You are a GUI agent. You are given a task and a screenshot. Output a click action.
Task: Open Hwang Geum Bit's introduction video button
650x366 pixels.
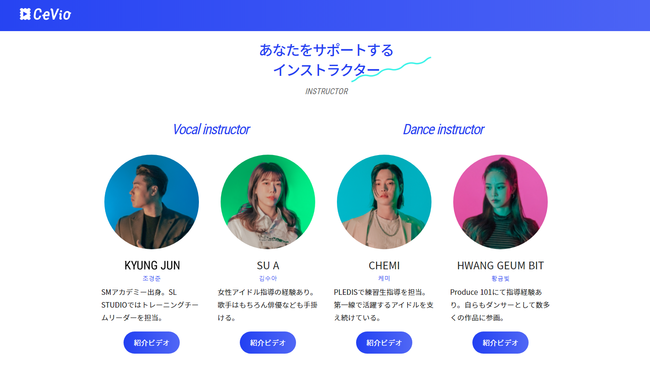(x=500, y=343)
